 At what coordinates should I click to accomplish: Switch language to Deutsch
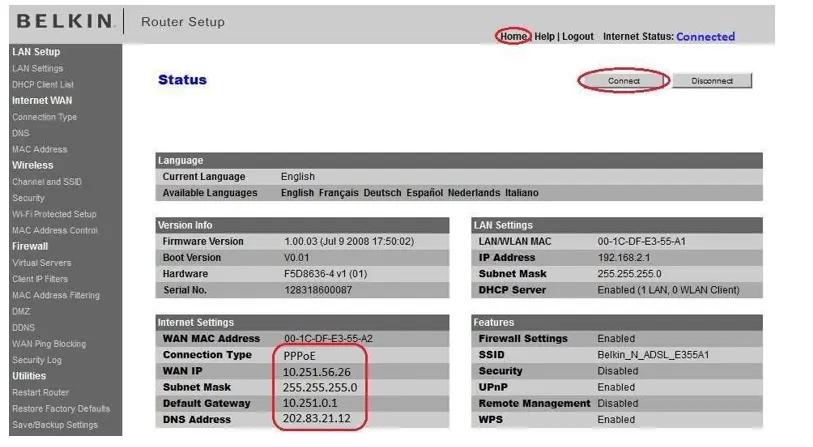click(382, 193)
